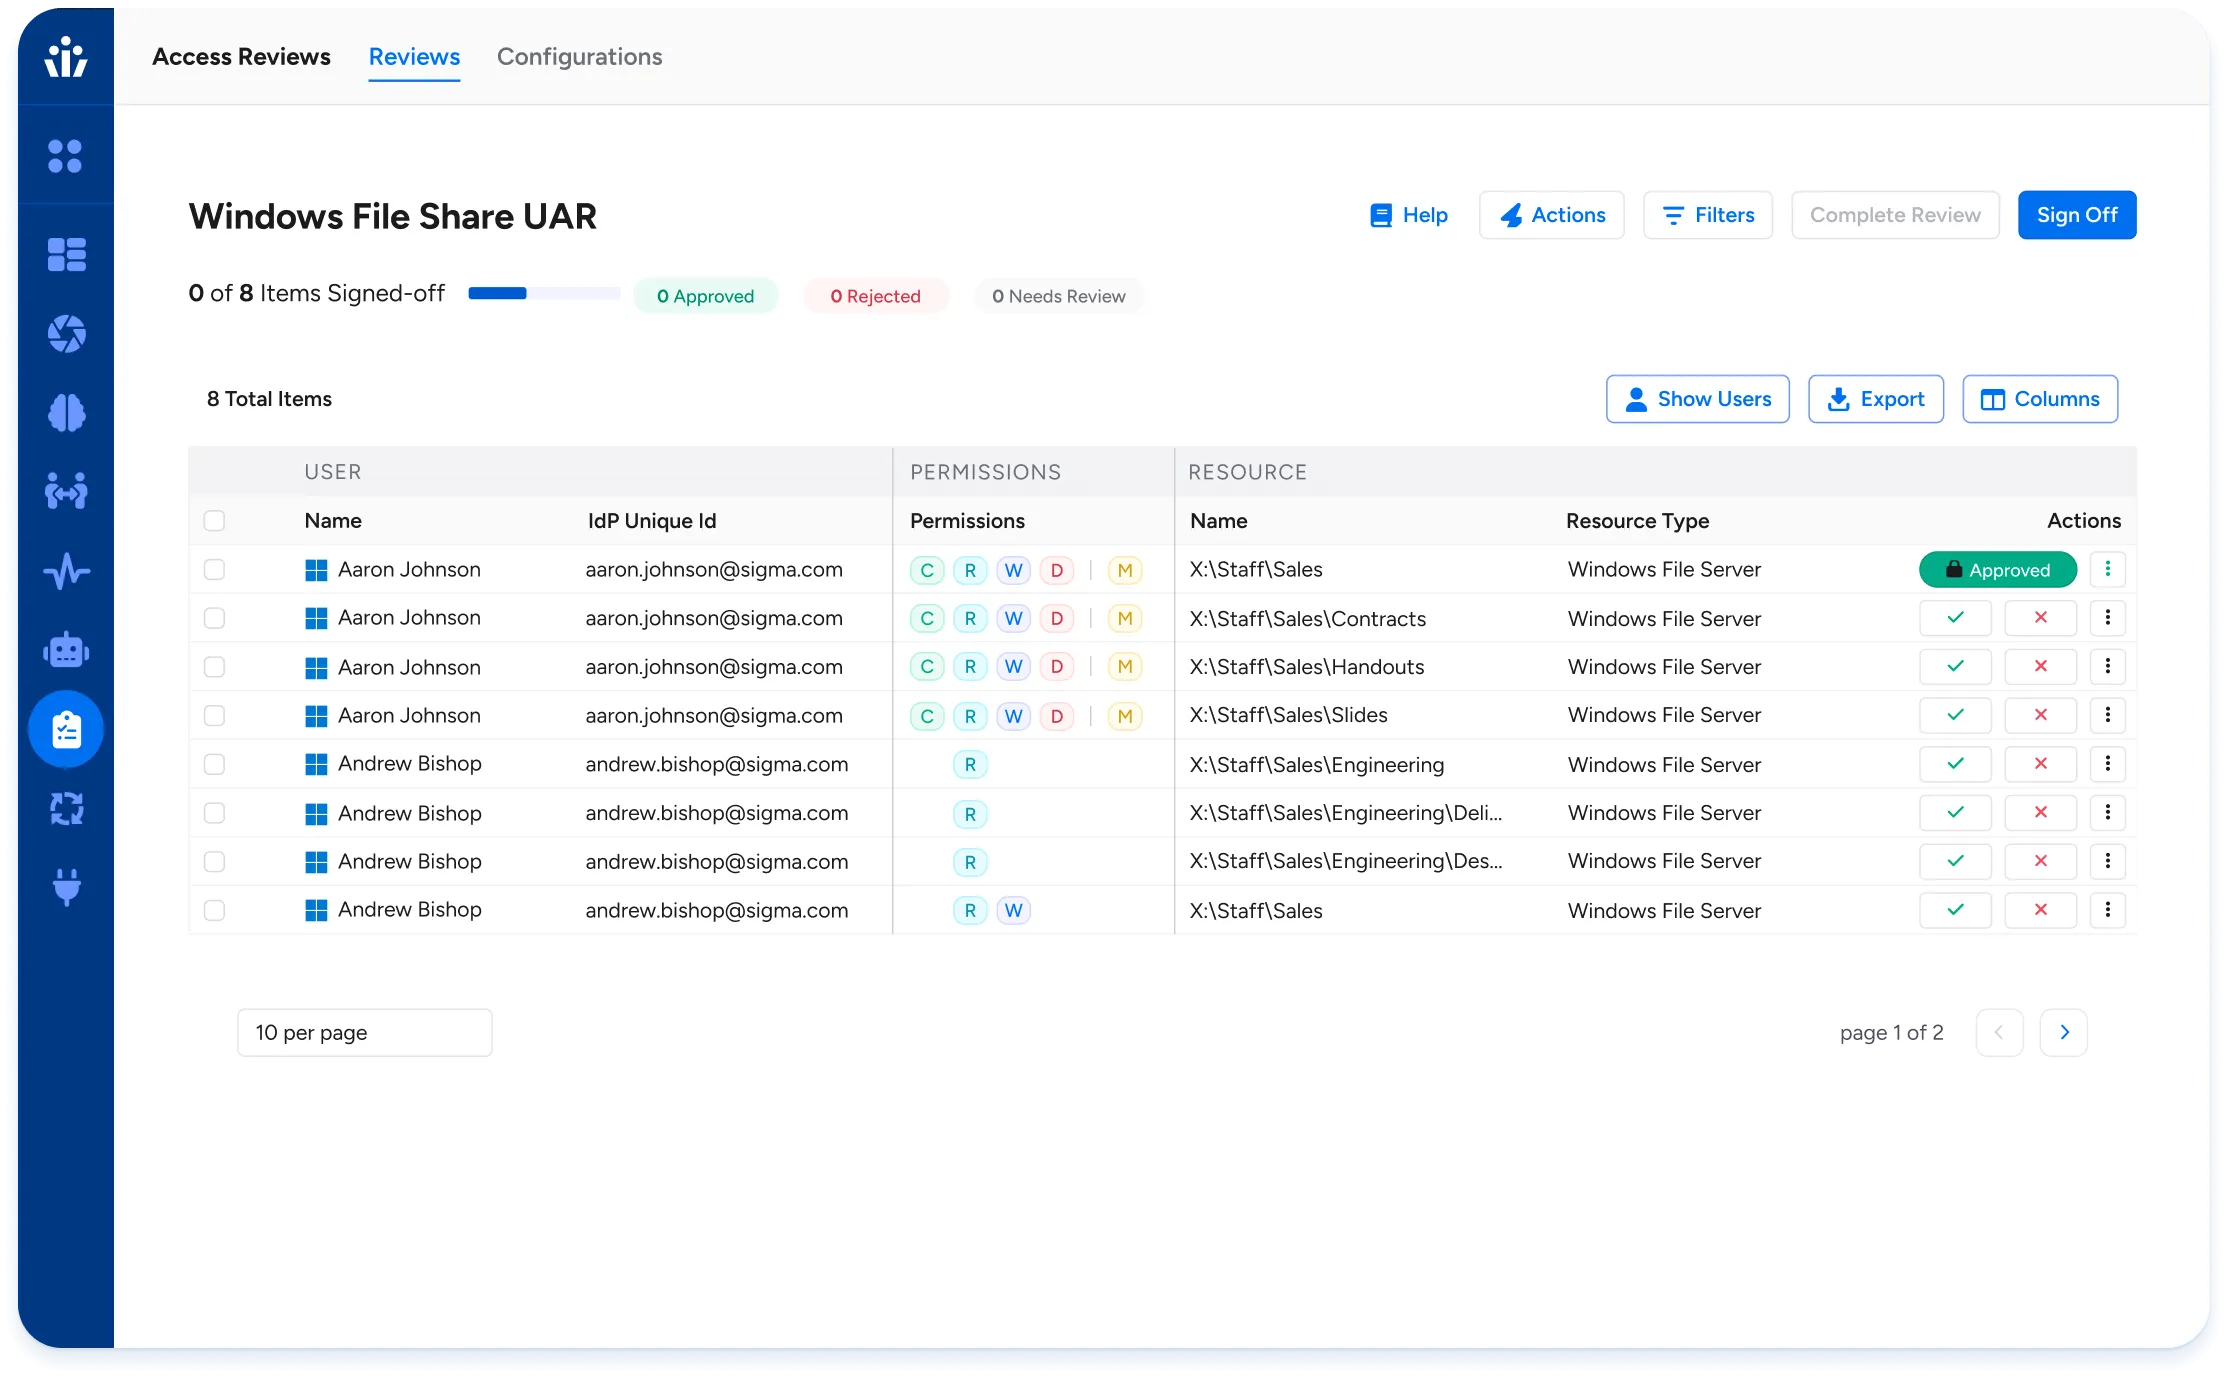This screenshot has width=2228, height=1377.
Task: Reject the X:\Staff\Sales\Slides access row
Action: coord(2040,715)
